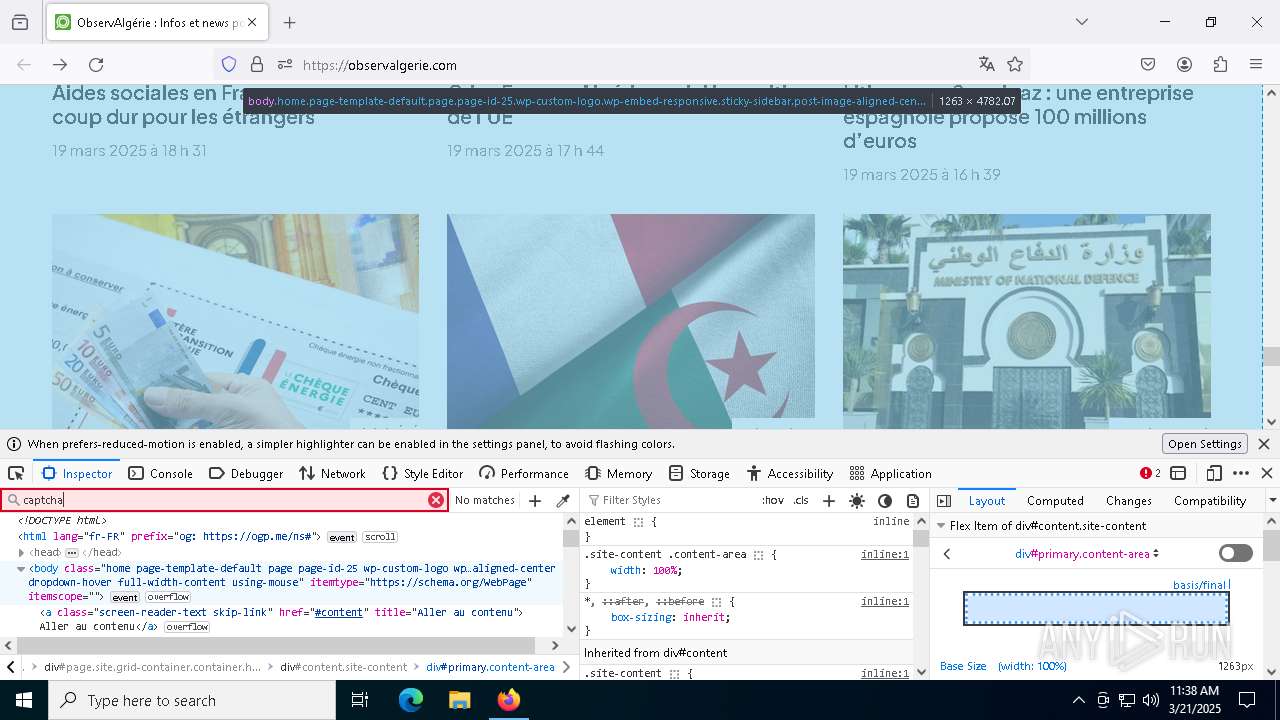Open the Style Editor tab
Screen dimensions: 1280x720
[x=422, y=473]
